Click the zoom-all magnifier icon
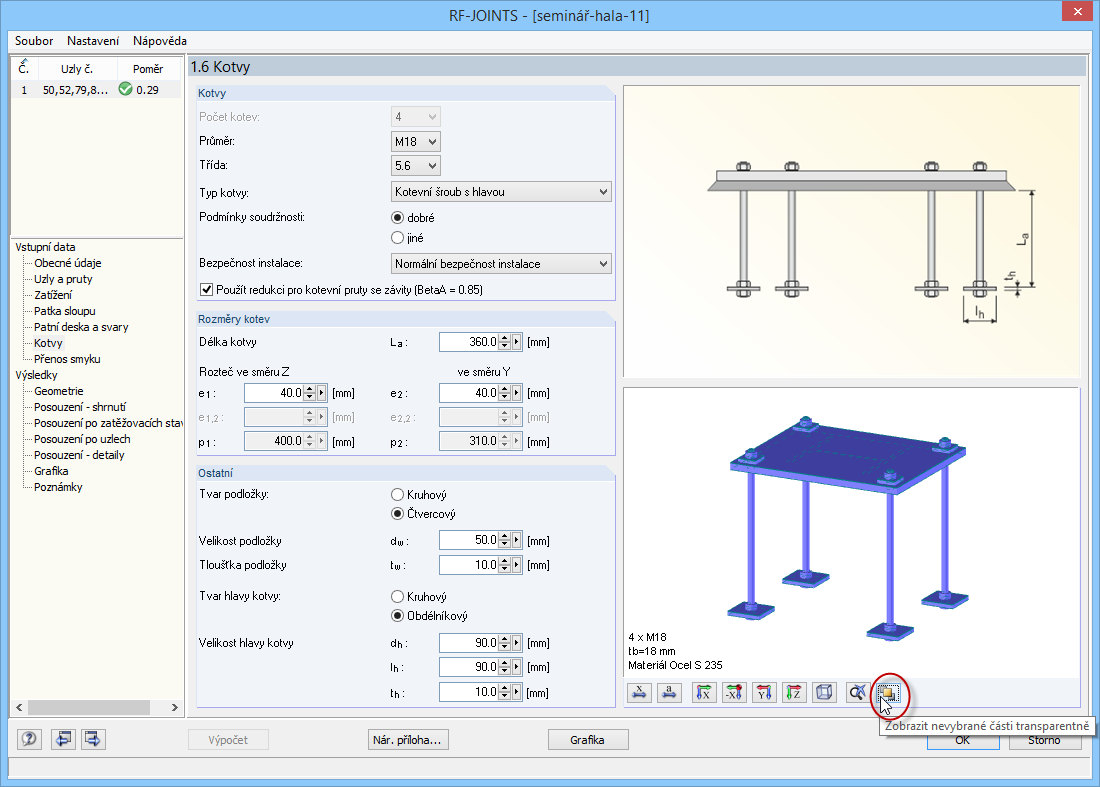 pos(857,693)
